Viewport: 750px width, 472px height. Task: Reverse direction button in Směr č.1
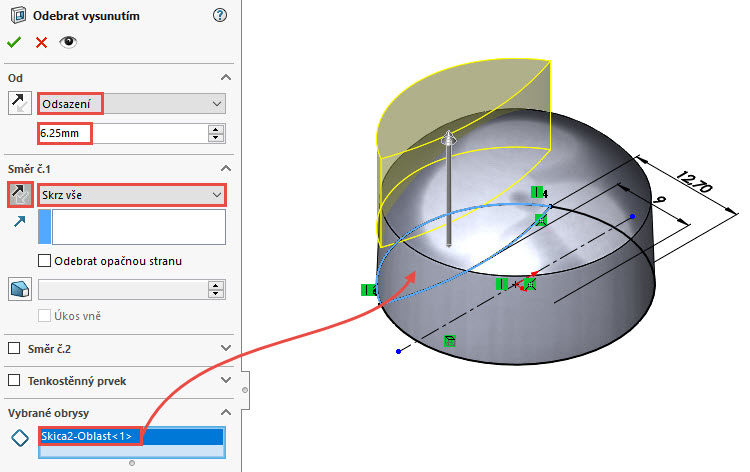point(20,194)
